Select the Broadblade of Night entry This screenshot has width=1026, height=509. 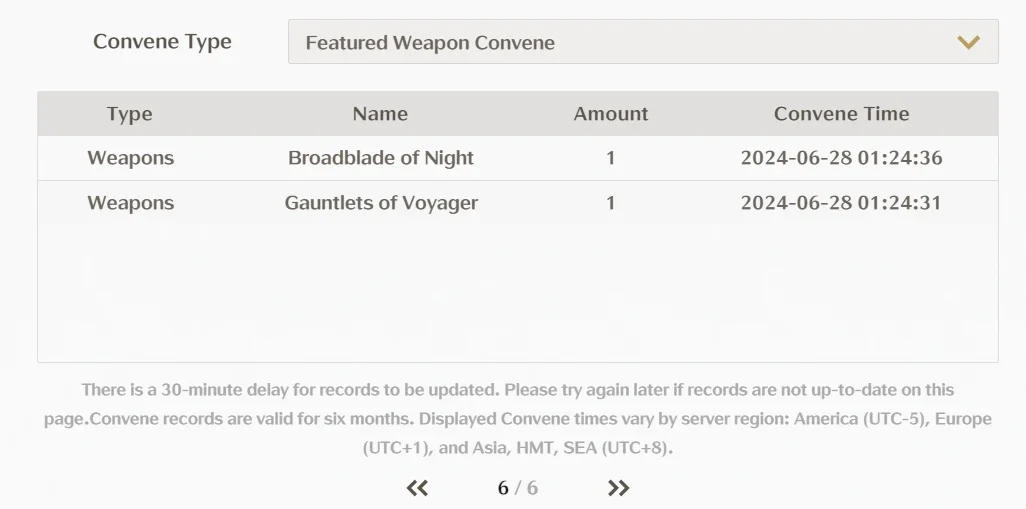(381, 158)
